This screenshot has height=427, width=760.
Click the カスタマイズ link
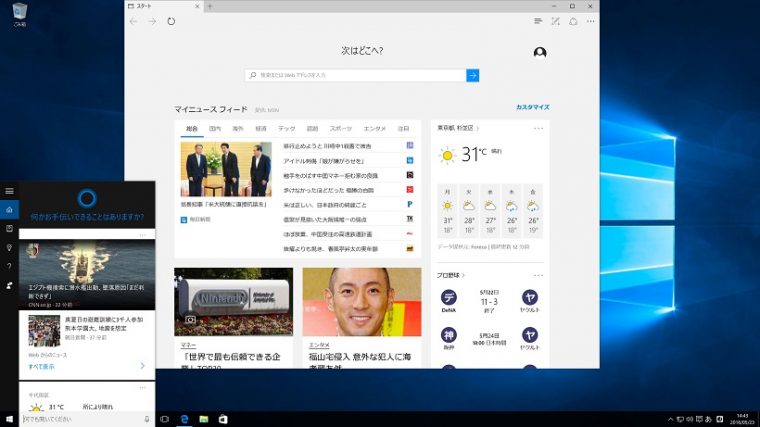click(x=533, y=107)
